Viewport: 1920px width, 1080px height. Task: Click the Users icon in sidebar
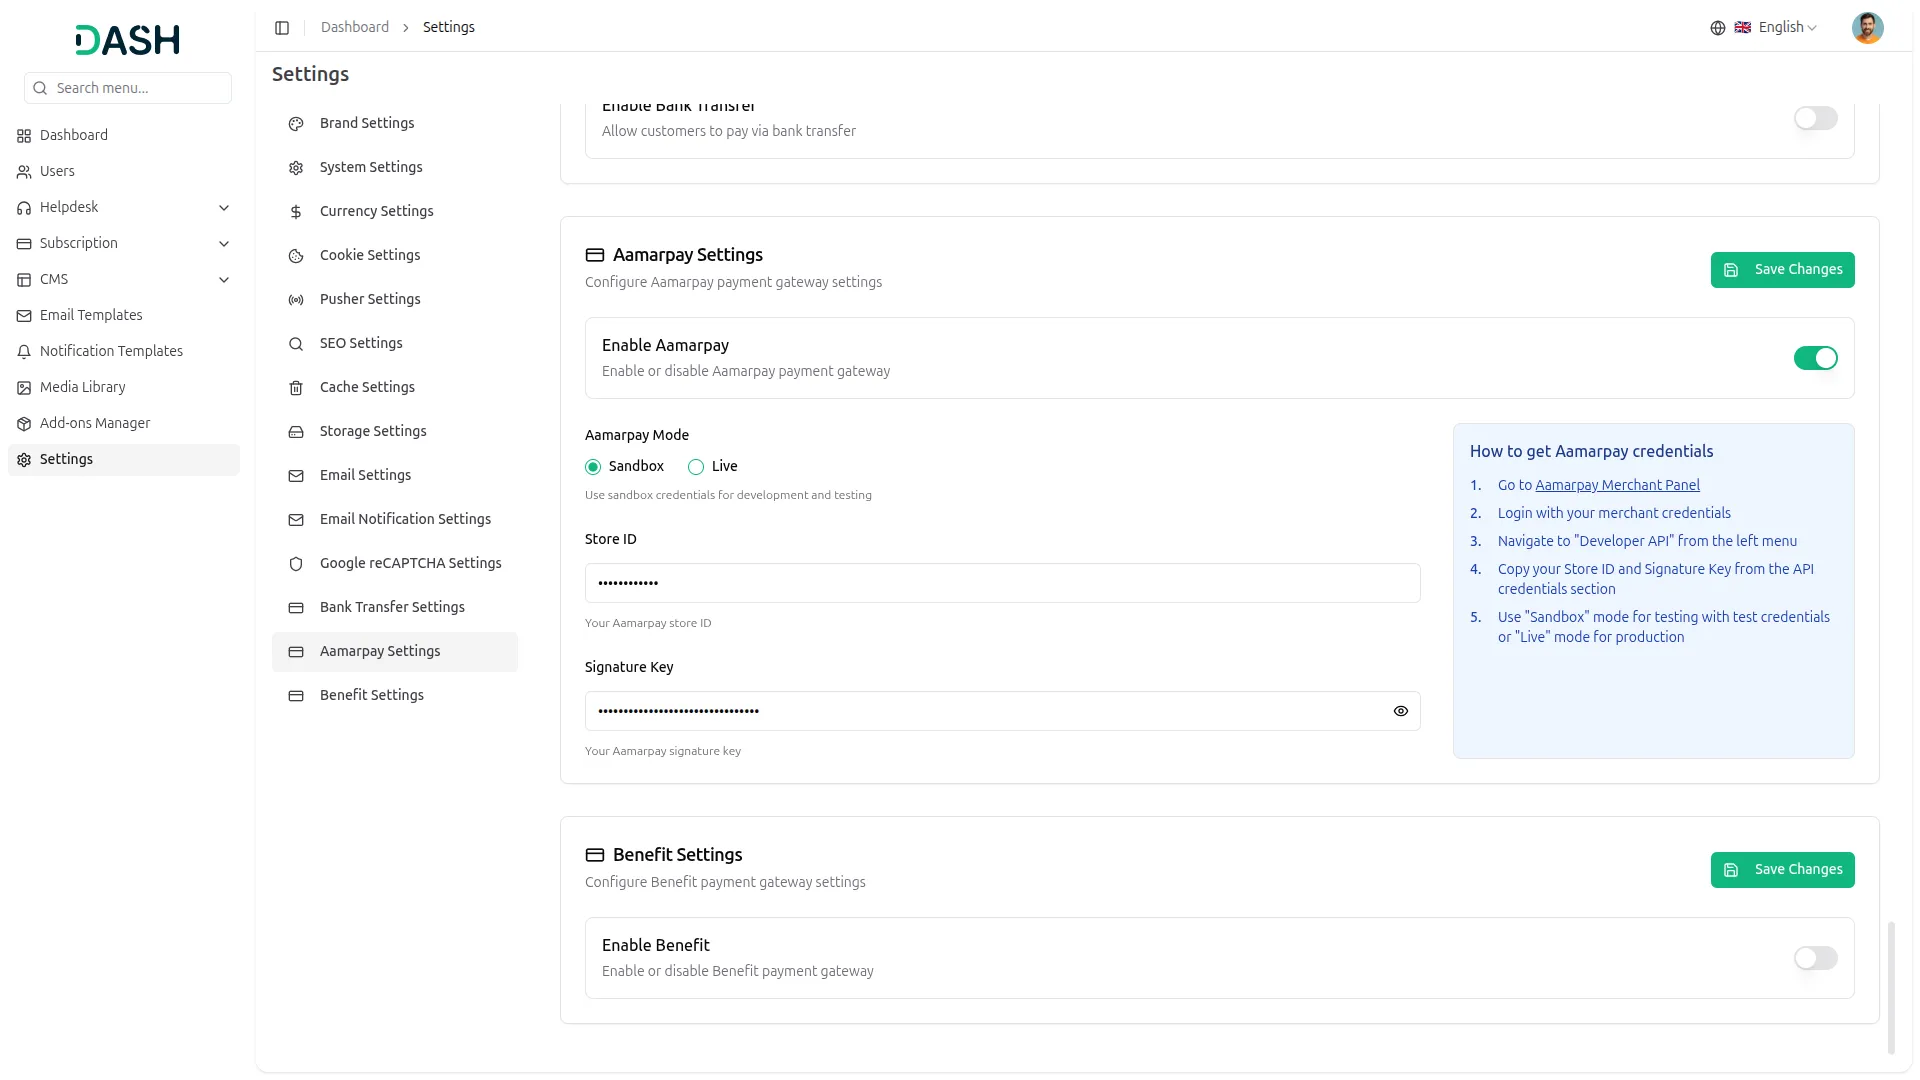coord(24,172)
